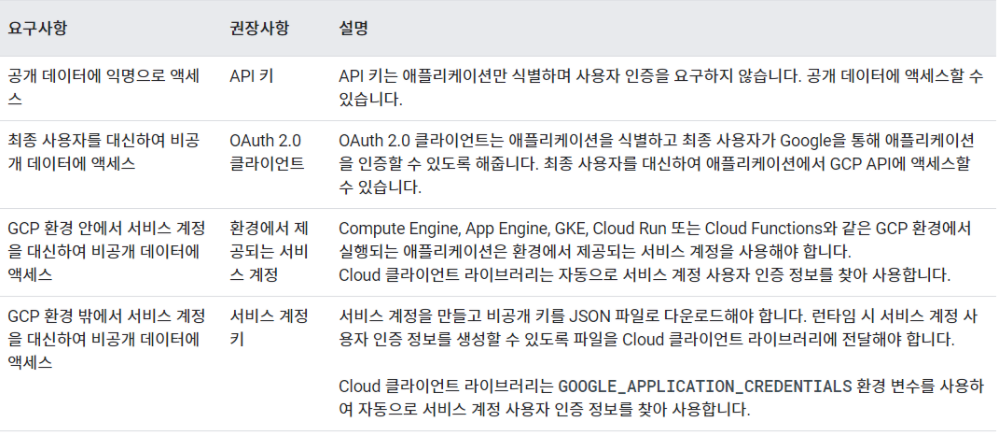
Task: Click the '설명' column header
Action: point(353,29)
